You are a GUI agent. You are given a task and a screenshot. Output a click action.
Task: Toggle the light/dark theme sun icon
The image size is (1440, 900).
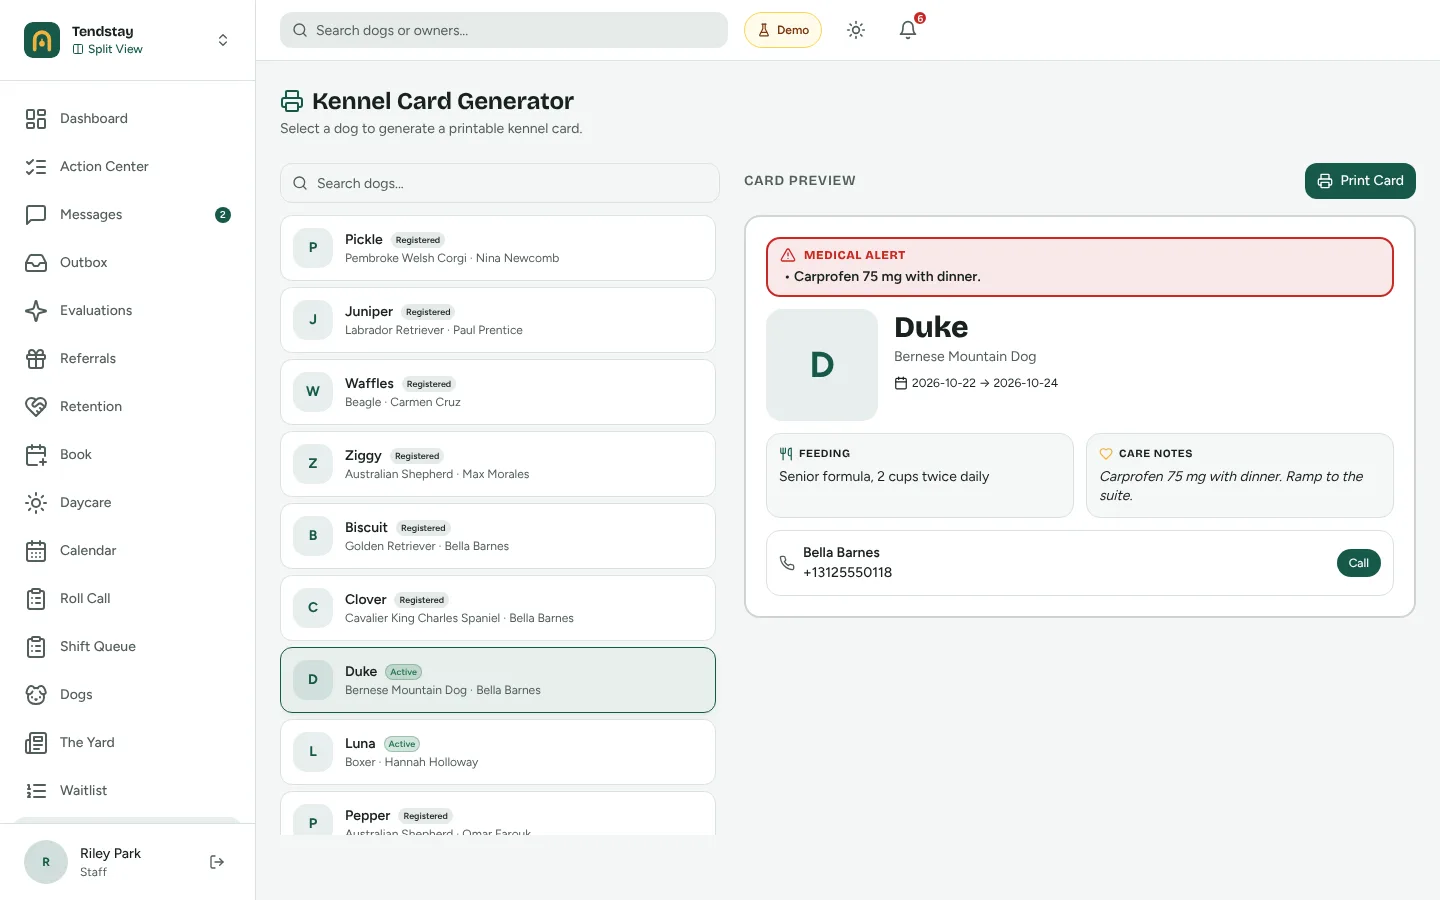(x=856, y=30)
